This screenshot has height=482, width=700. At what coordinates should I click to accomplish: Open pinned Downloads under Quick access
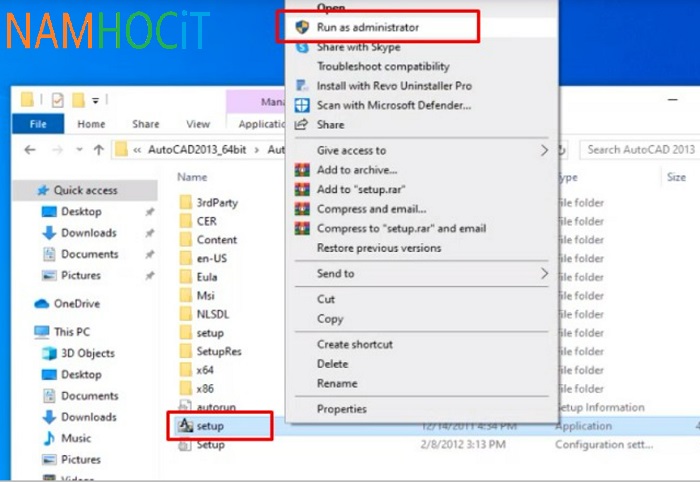click(x=88, y=233)
